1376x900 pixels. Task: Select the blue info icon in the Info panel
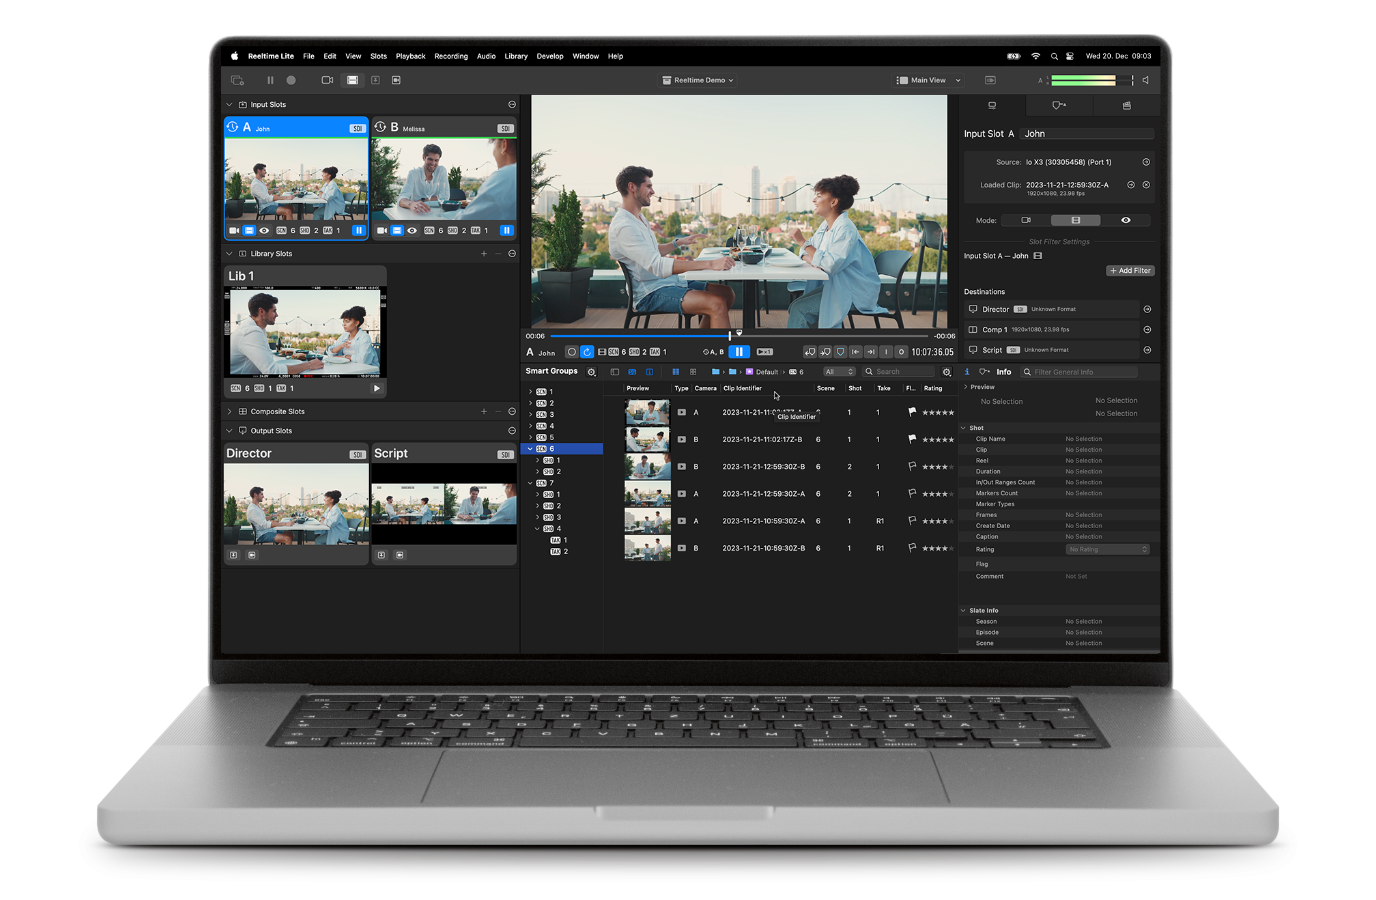[967, 372]
